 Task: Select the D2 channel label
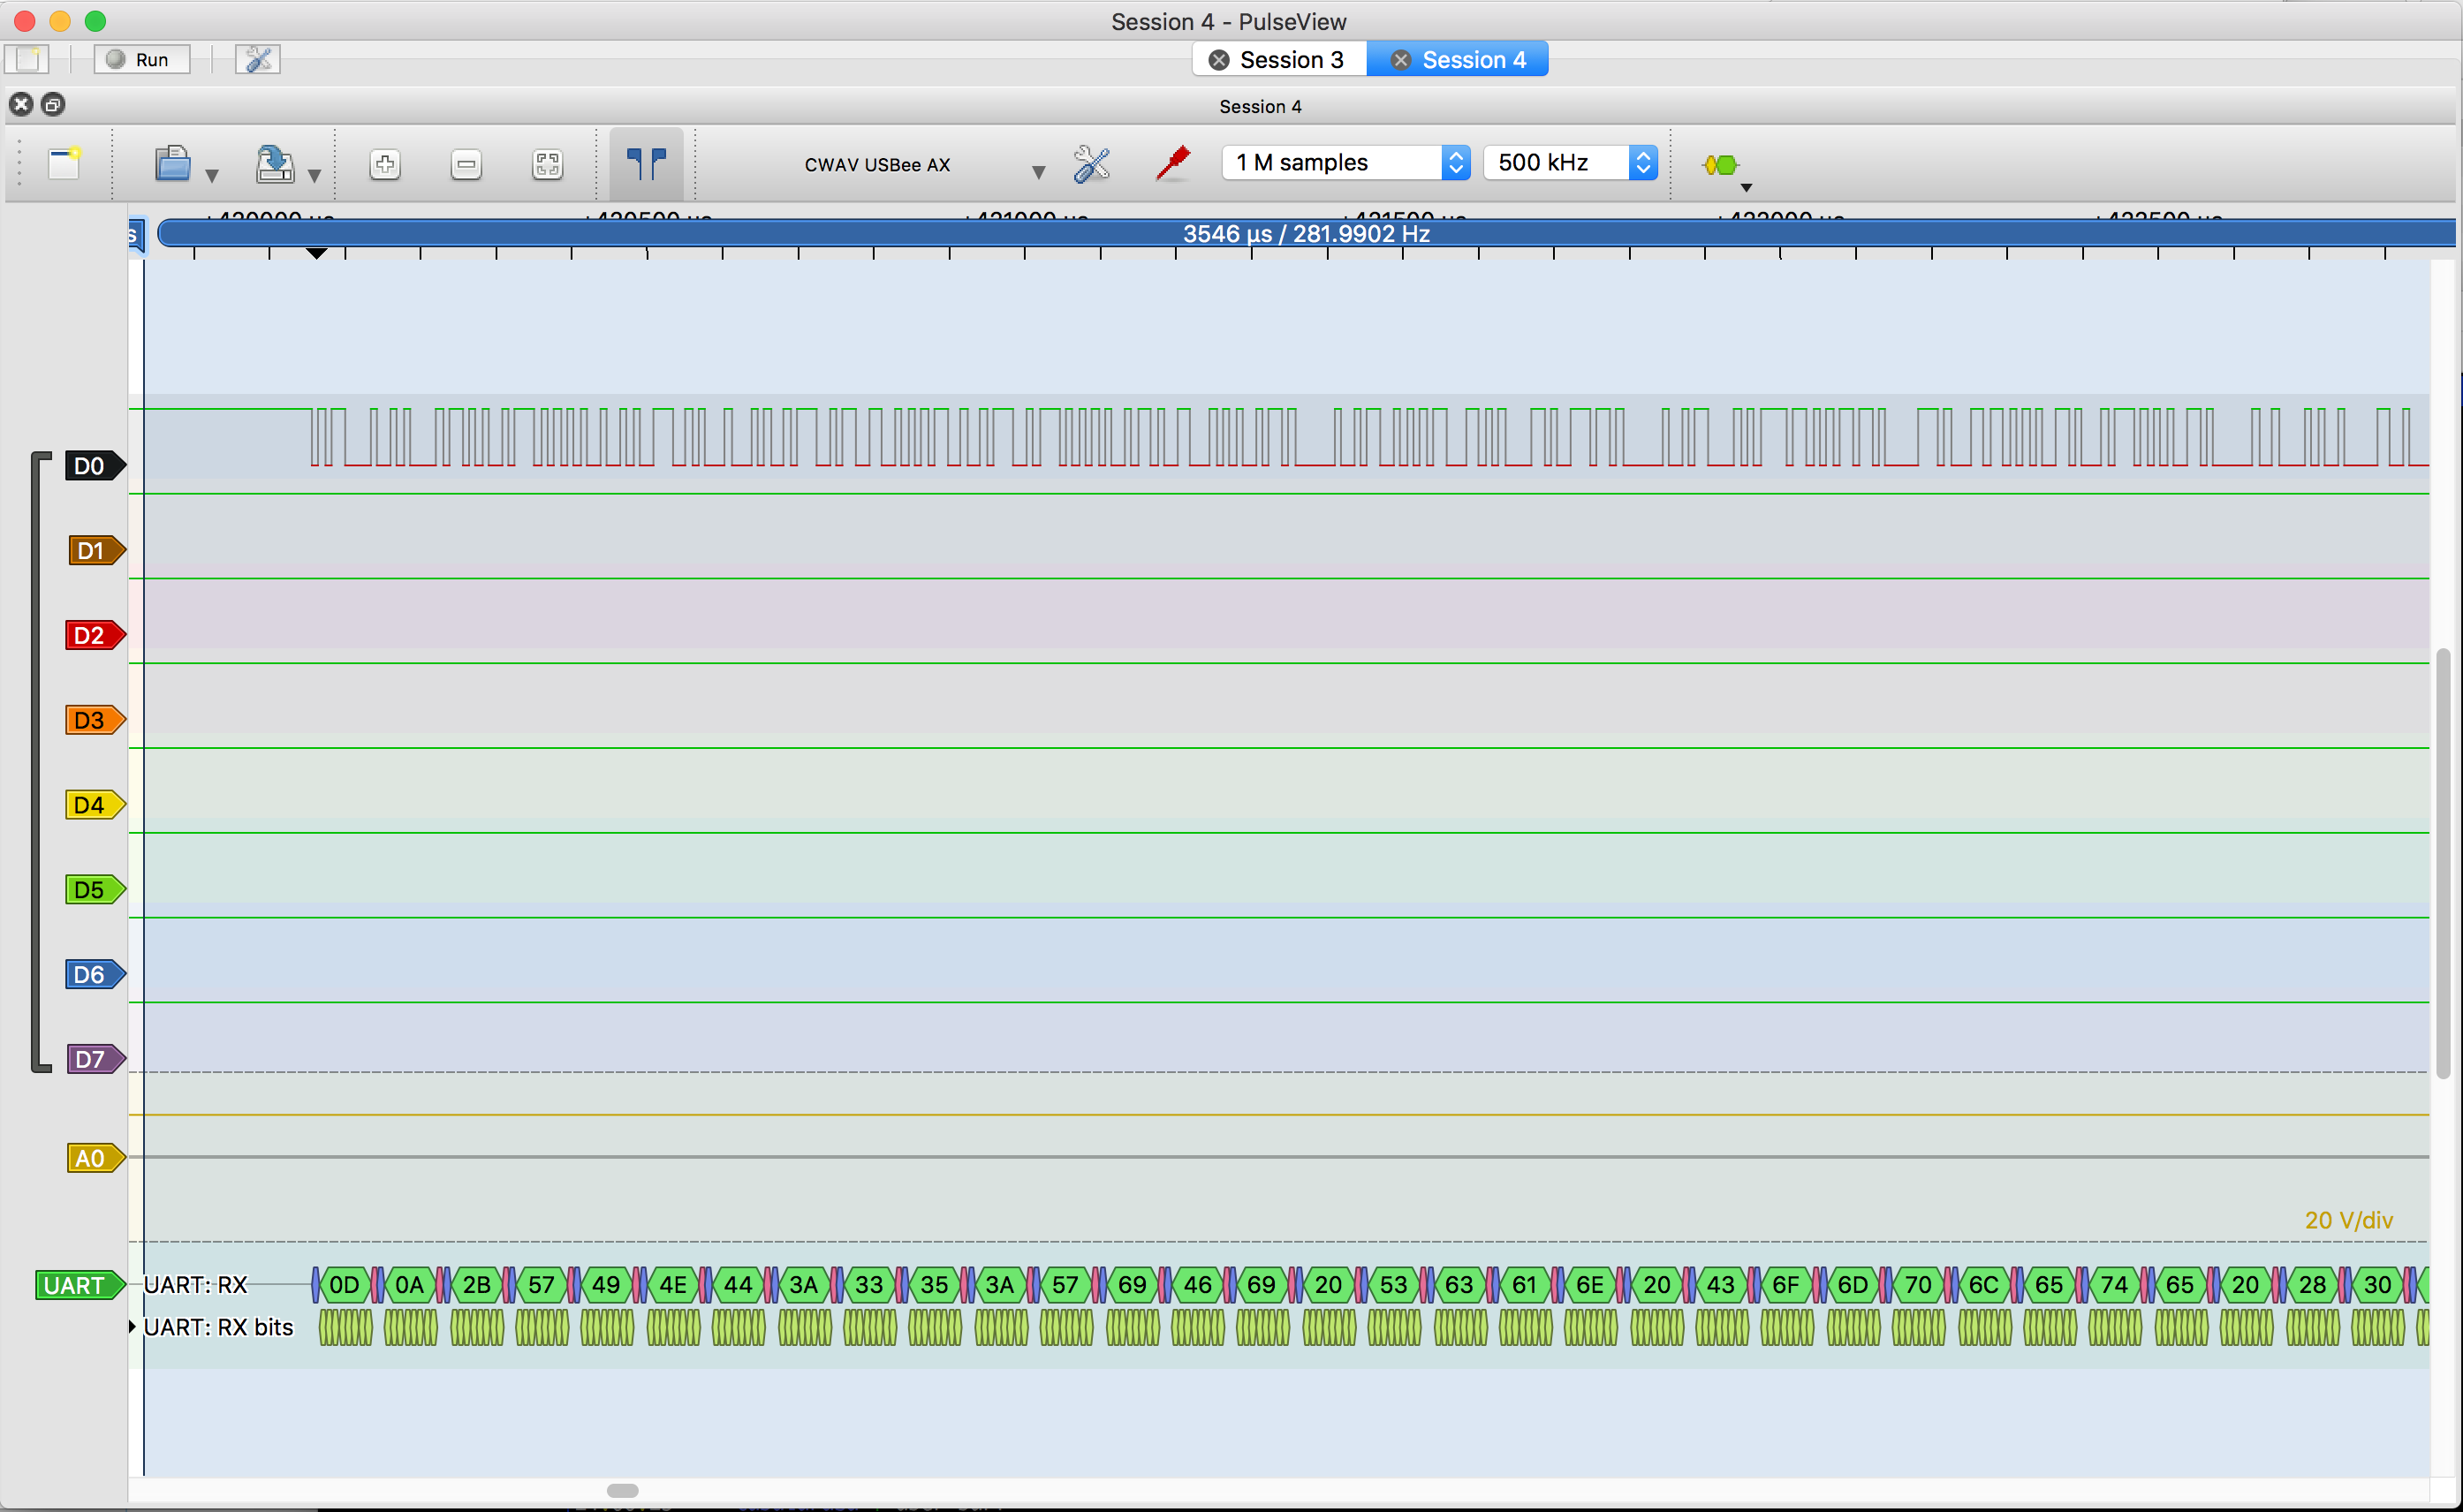(x=96, y=635)
